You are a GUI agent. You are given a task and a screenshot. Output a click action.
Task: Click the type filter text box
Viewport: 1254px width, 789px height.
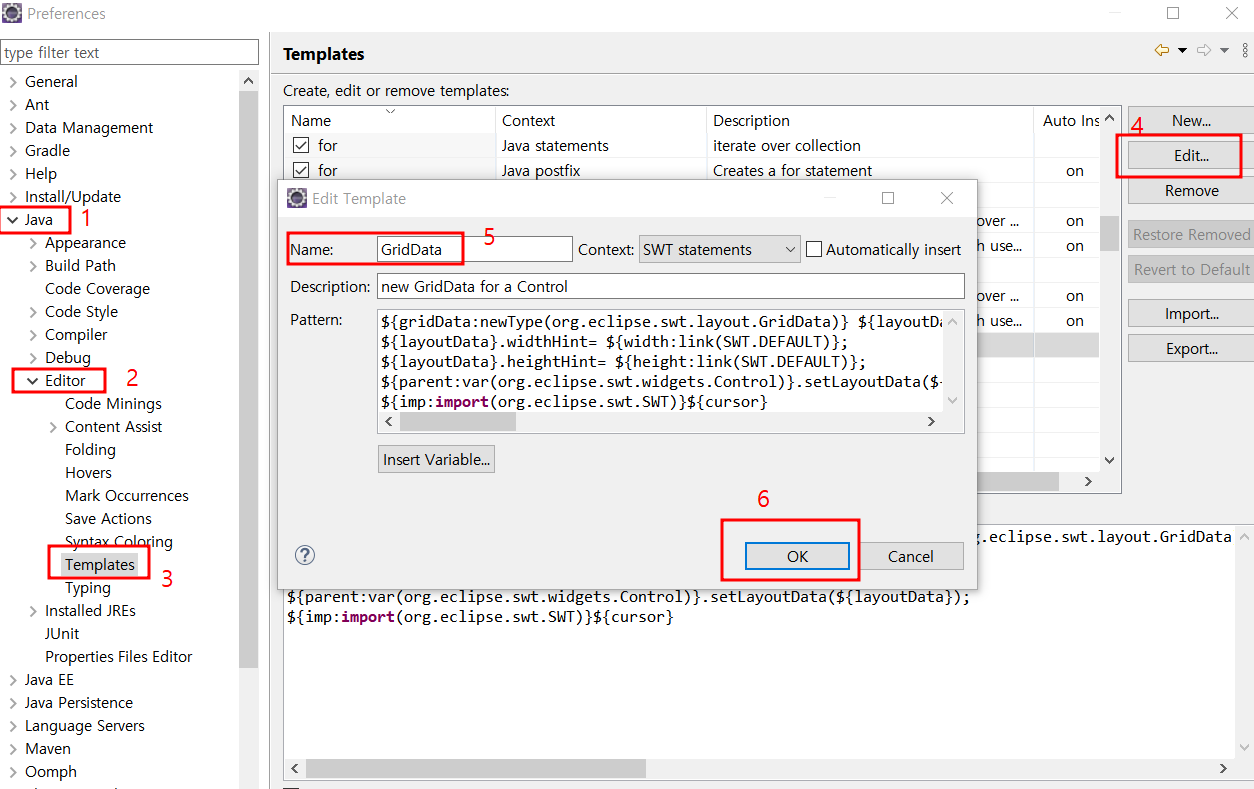point(130,53)
